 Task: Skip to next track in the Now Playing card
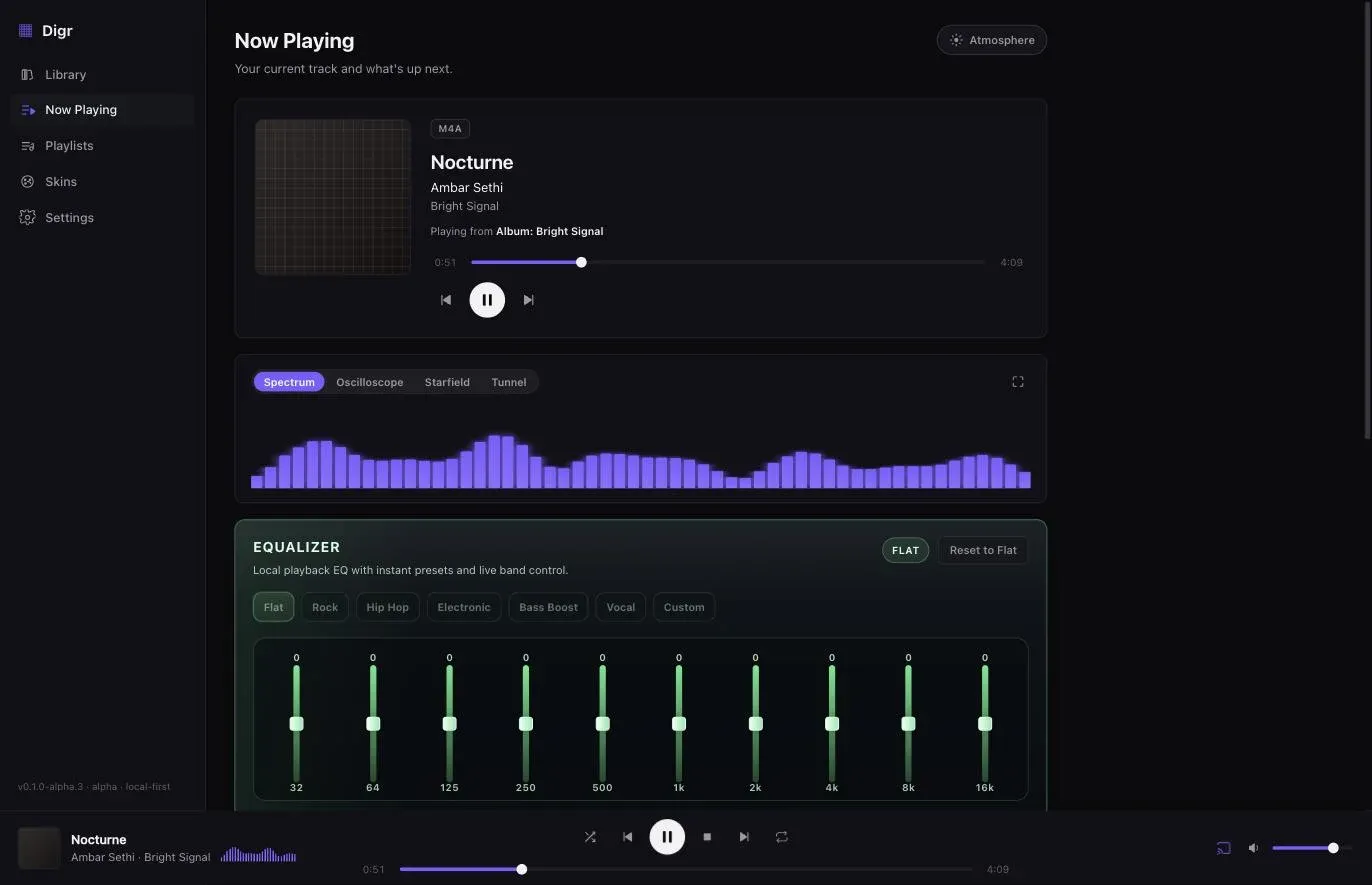529,300
